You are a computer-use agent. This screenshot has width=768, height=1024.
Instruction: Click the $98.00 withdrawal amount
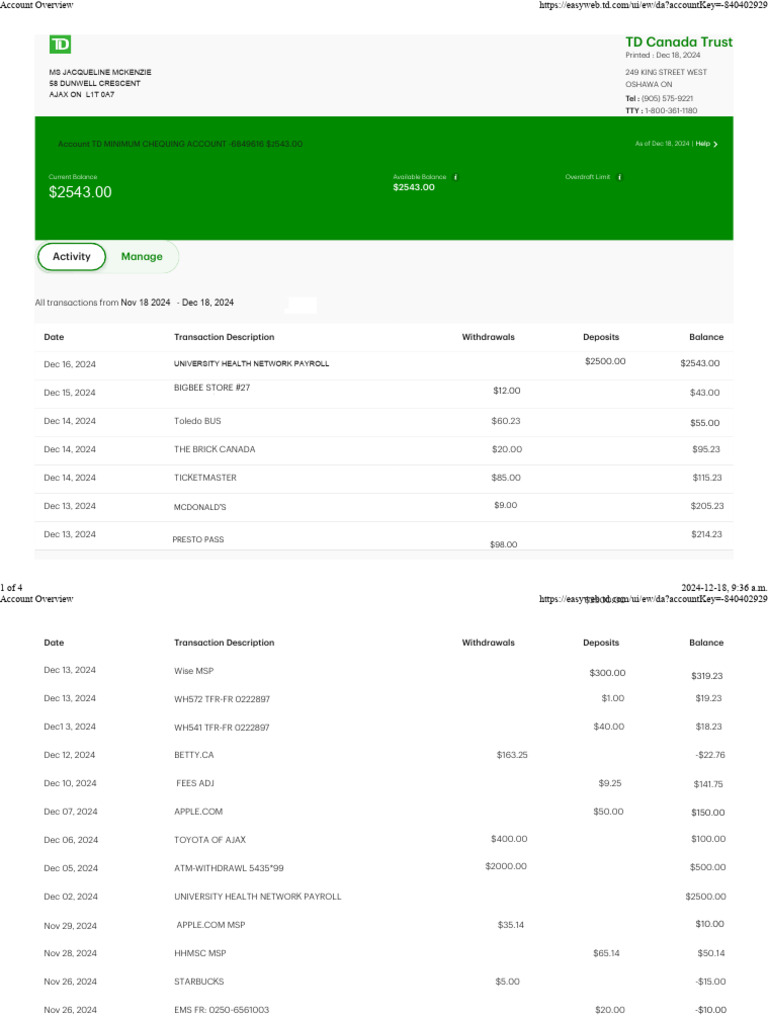coord(503,545)
